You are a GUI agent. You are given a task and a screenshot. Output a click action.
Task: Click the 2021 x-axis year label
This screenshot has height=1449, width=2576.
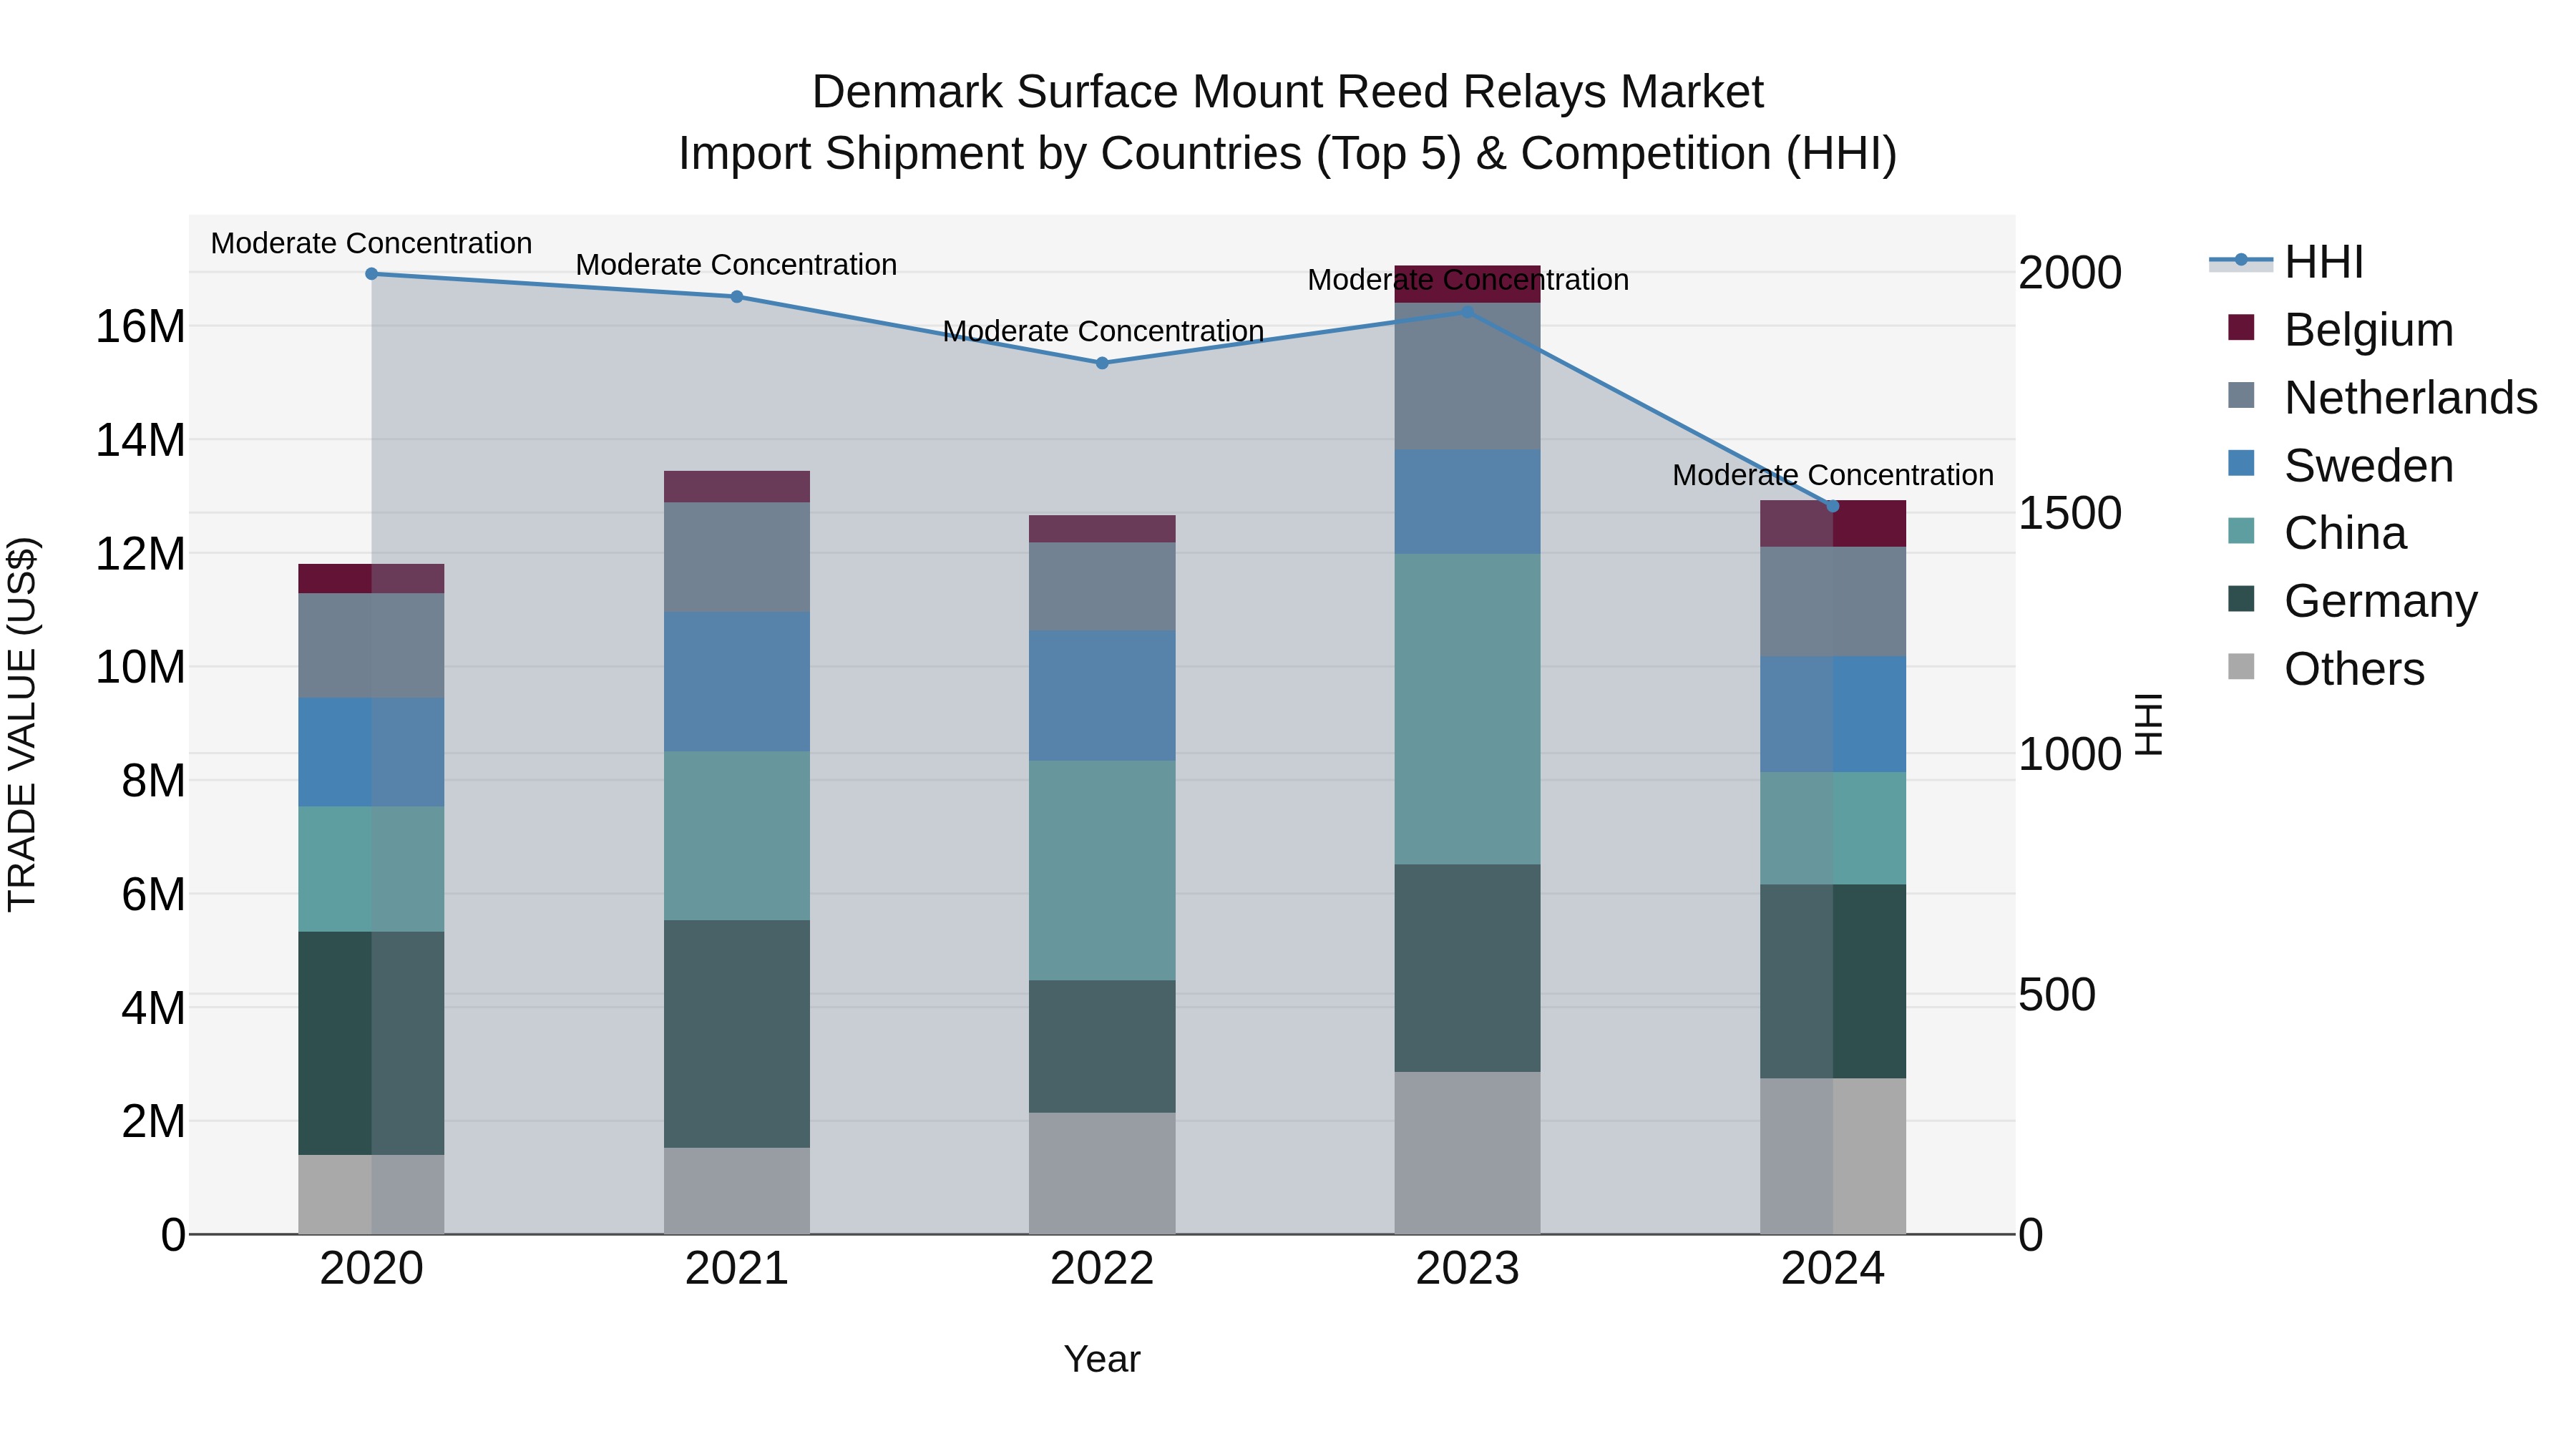click(x=737, y=1269)
